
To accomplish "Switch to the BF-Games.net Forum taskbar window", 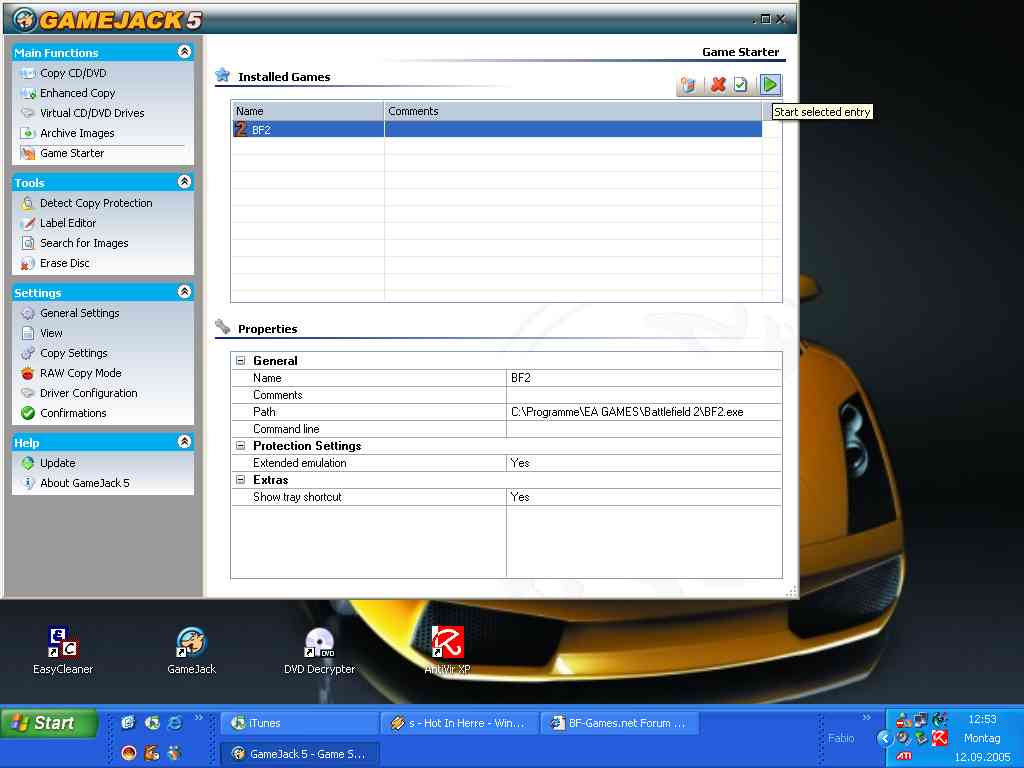I will point(620,723).
